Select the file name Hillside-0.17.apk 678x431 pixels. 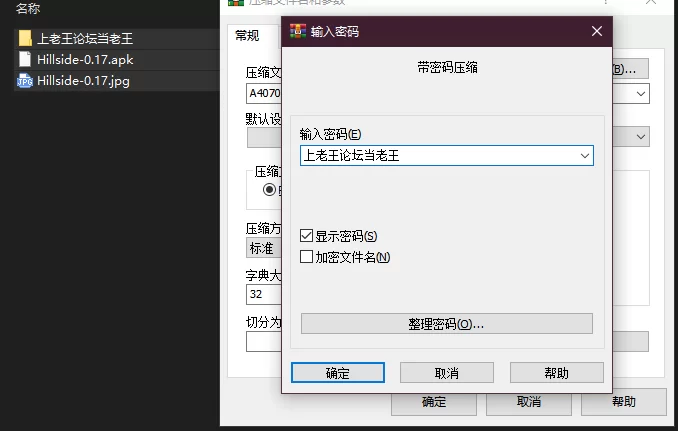pos(85,60)
